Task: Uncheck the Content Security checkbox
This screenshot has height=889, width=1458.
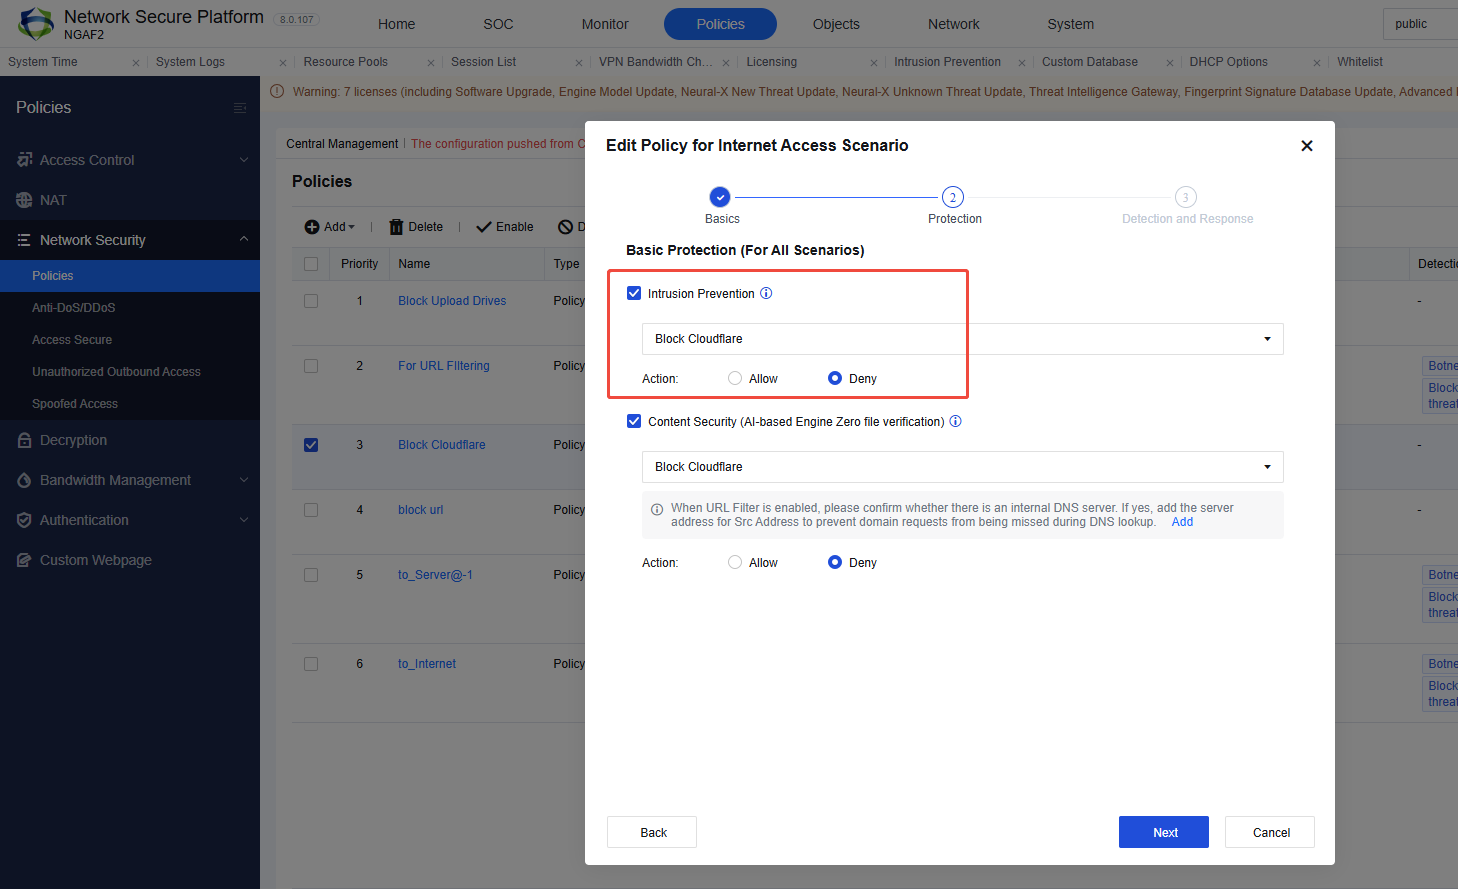Action: click(634, 421)
